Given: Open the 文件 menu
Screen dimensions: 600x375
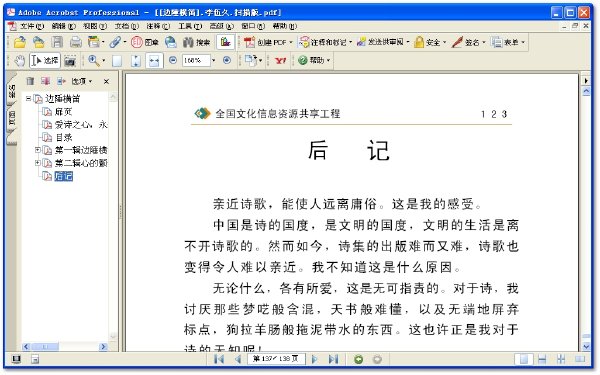Looking at the screenshot, I should pyautogui.click(x=32, y=26).
